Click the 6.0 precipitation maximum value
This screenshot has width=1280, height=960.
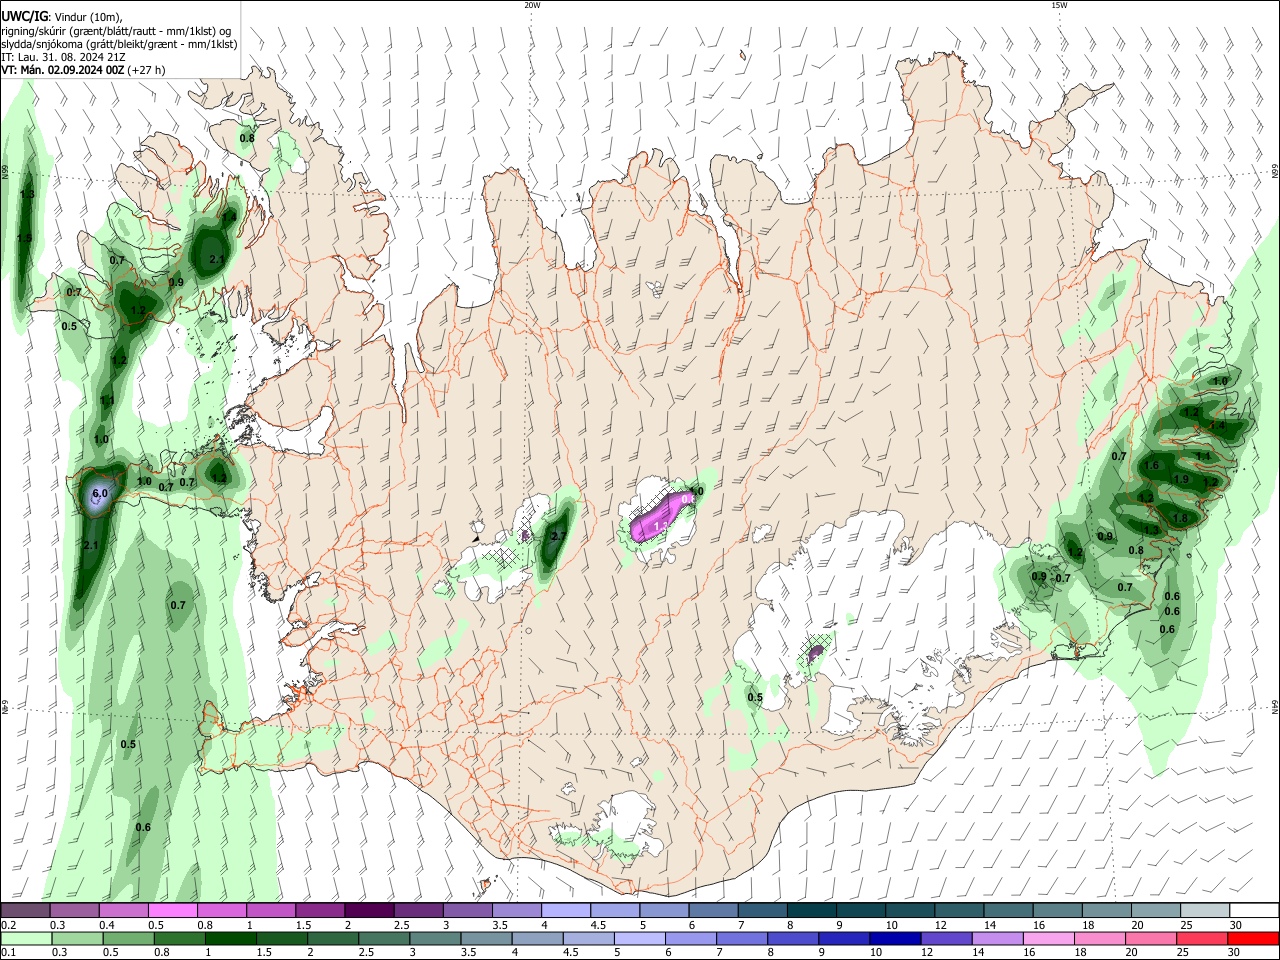coord(100,494)
